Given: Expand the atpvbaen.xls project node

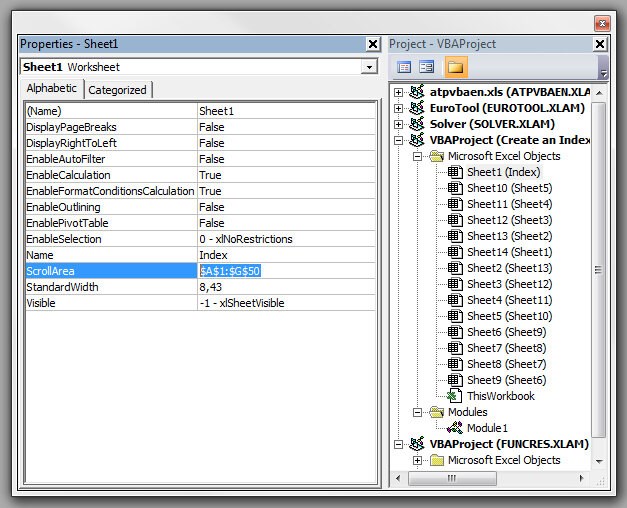Looking at the screenshot, I should point(398,92).
